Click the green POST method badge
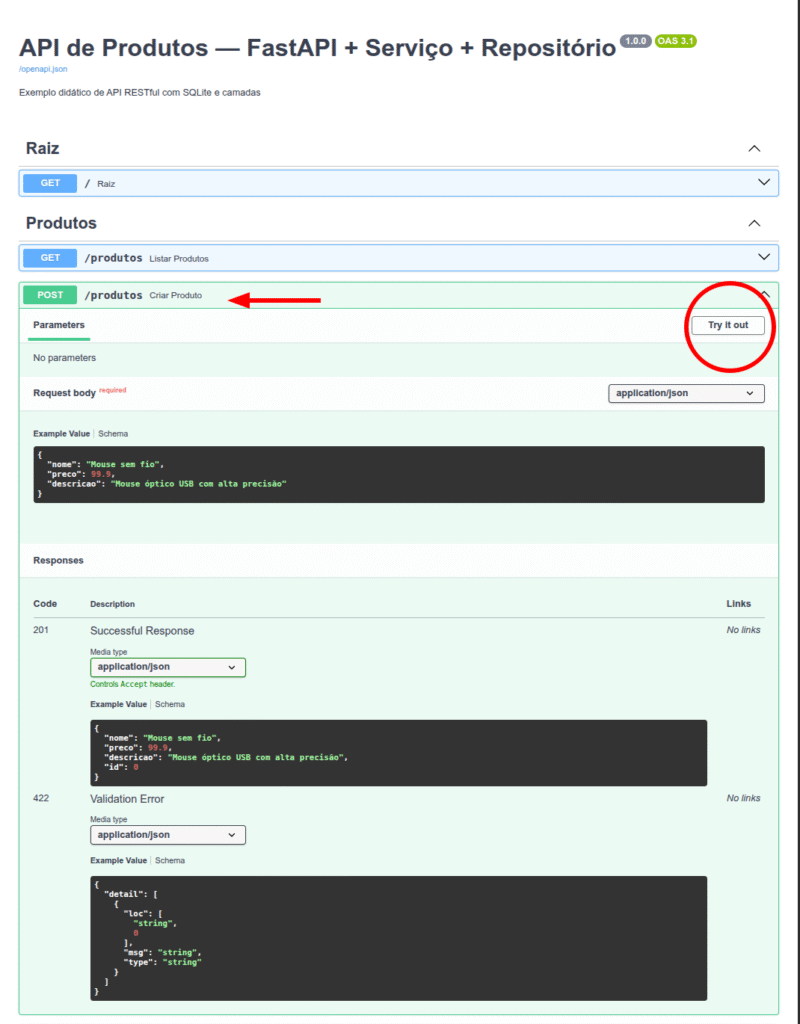This screenshot has height=1024, width=800. point(50,295)
